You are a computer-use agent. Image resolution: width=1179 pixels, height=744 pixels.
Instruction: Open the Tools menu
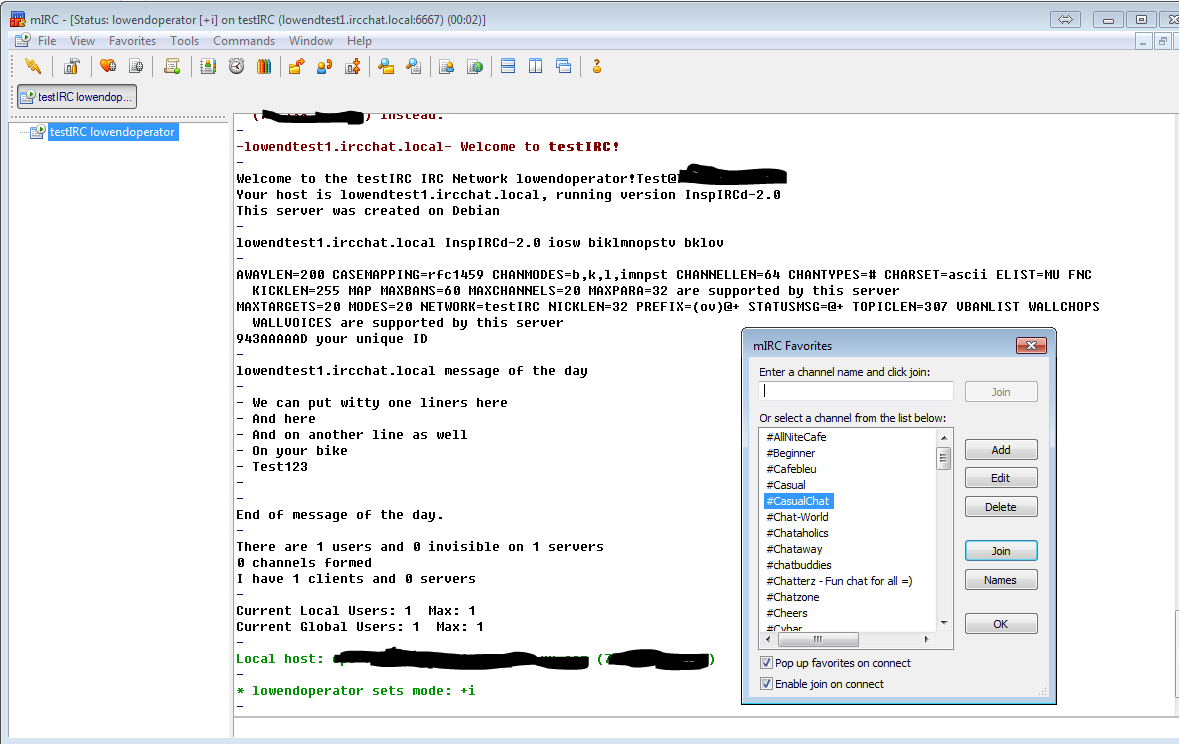click(x=184, y=41)
